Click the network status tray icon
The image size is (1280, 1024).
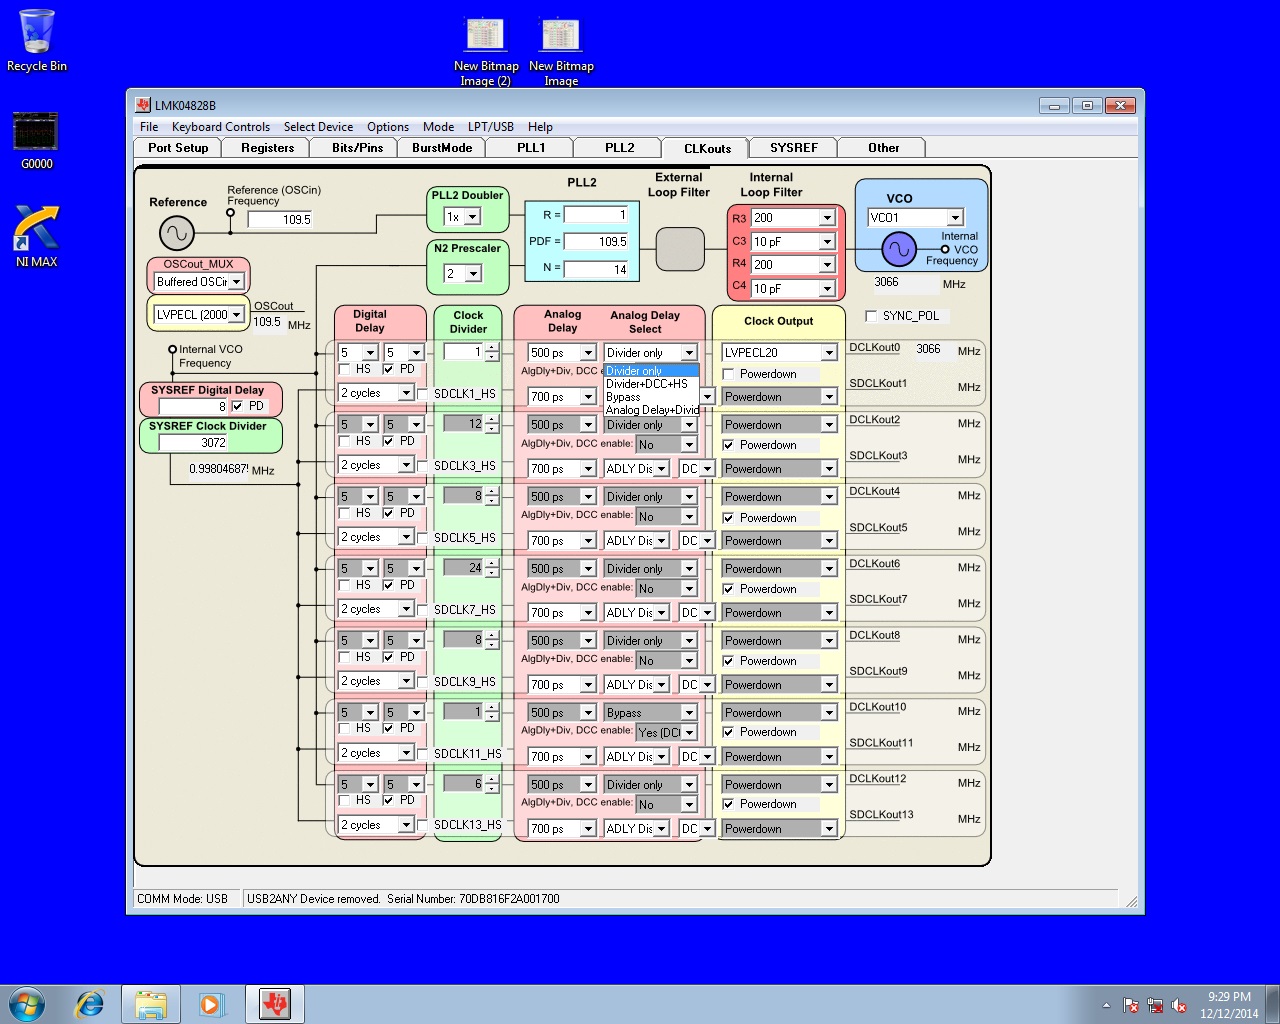click(x=1155, y=1005)
